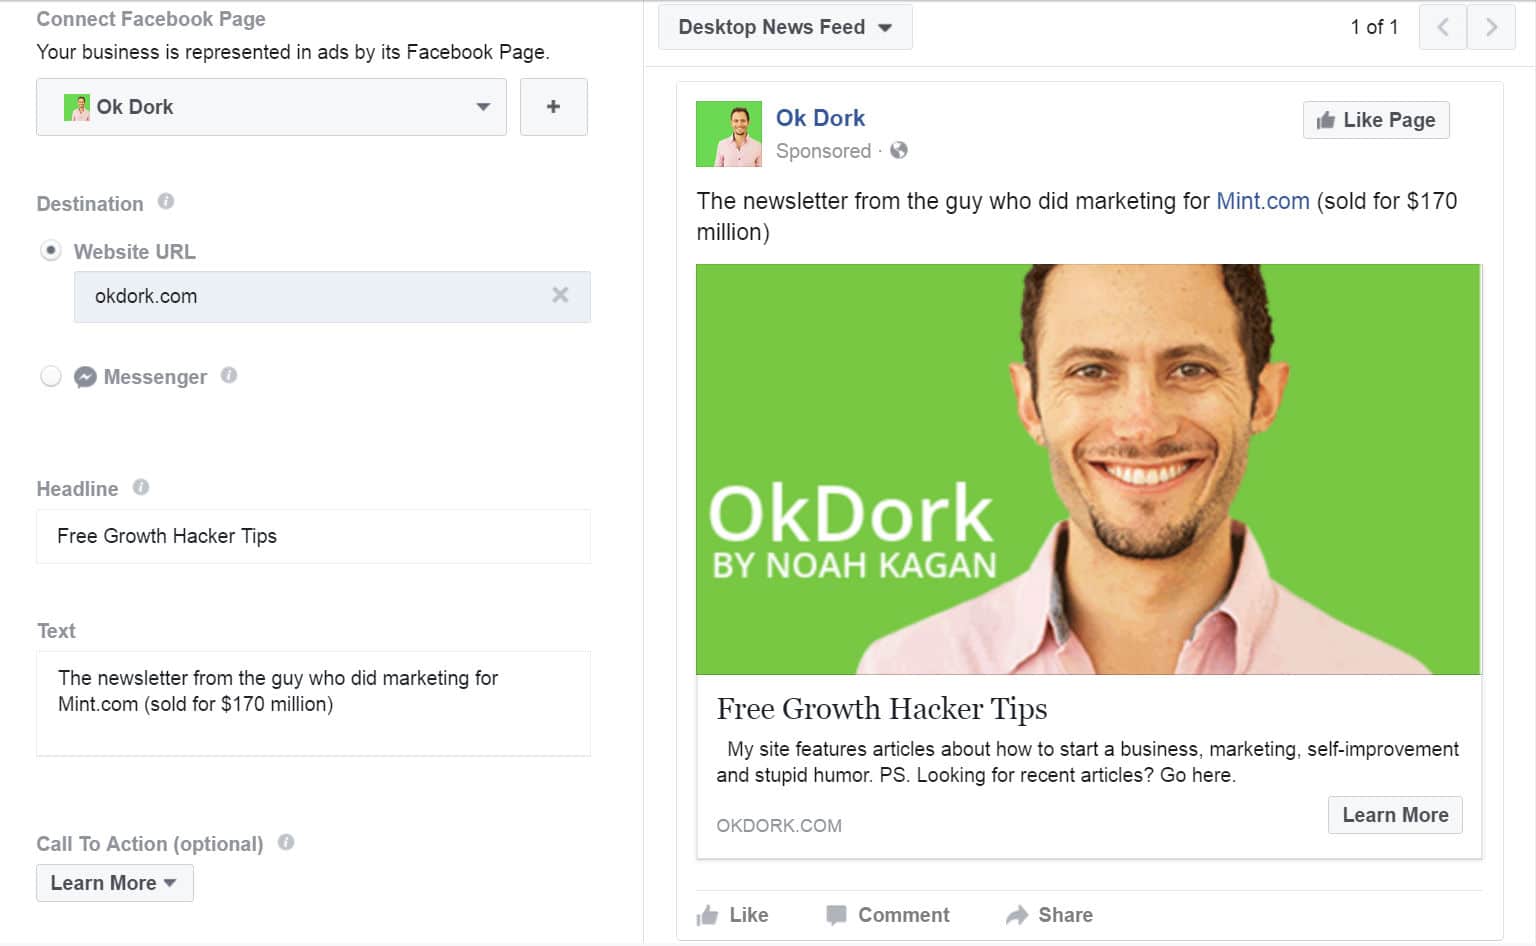Open the Messenger destination icon
Screen dimensions: 1536x946
click(85, 377)
